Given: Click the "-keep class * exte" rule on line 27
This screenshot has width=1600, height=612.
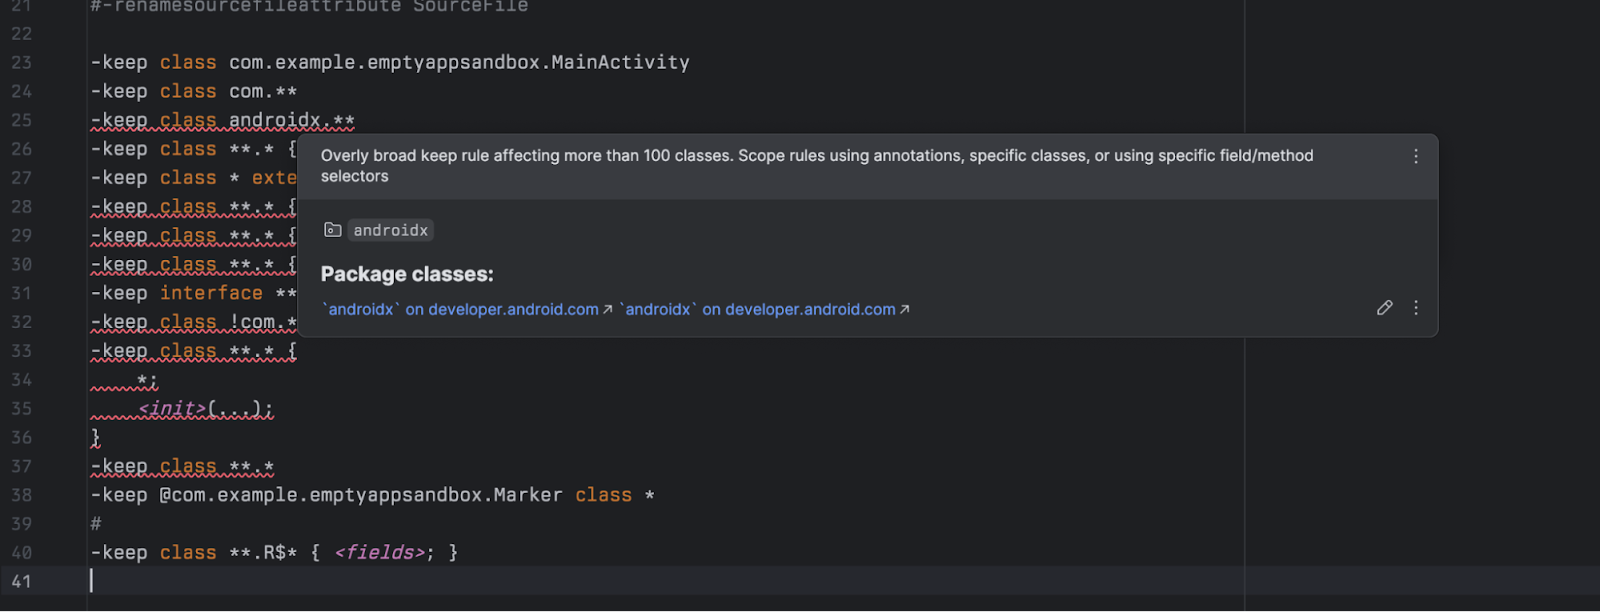Looking at the screenshot, I should pos(193,178).
